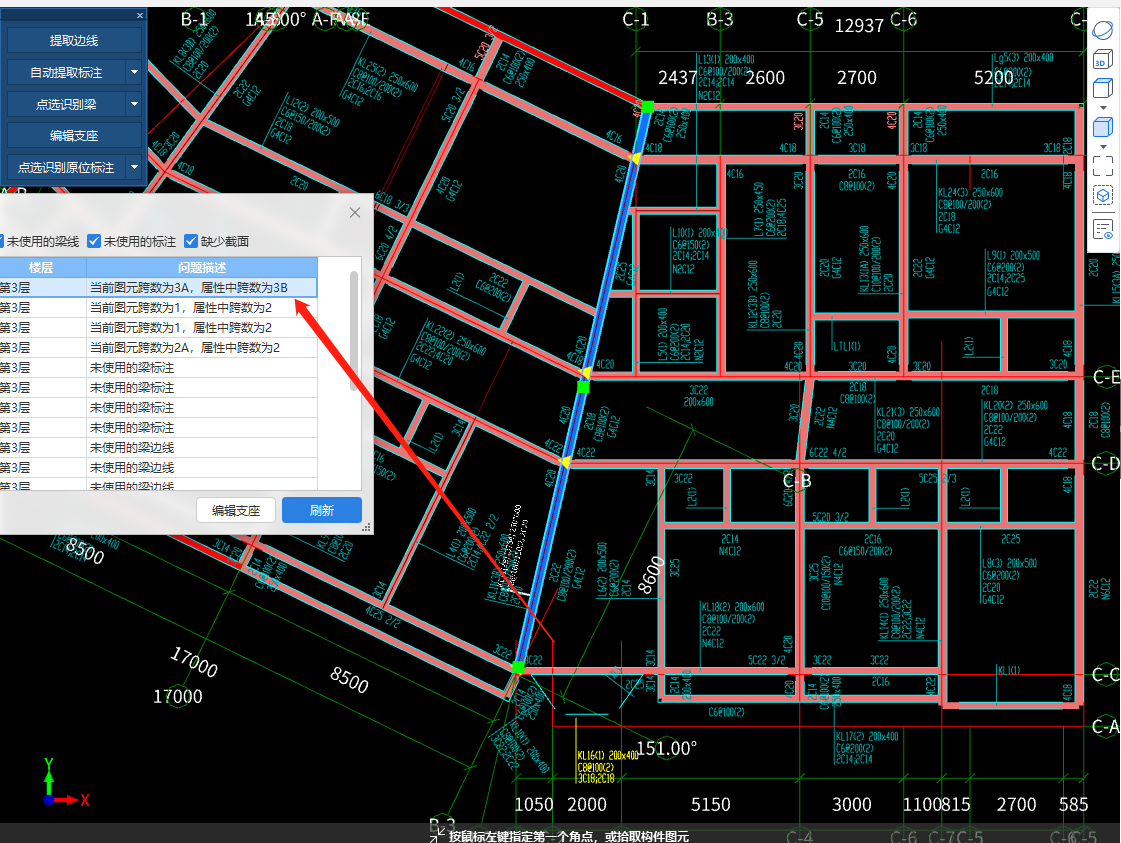Uncheck the 缺少截面 checkbox
Image resolution: width=1121 pixels, height=843 pixels.
(190, 242)
